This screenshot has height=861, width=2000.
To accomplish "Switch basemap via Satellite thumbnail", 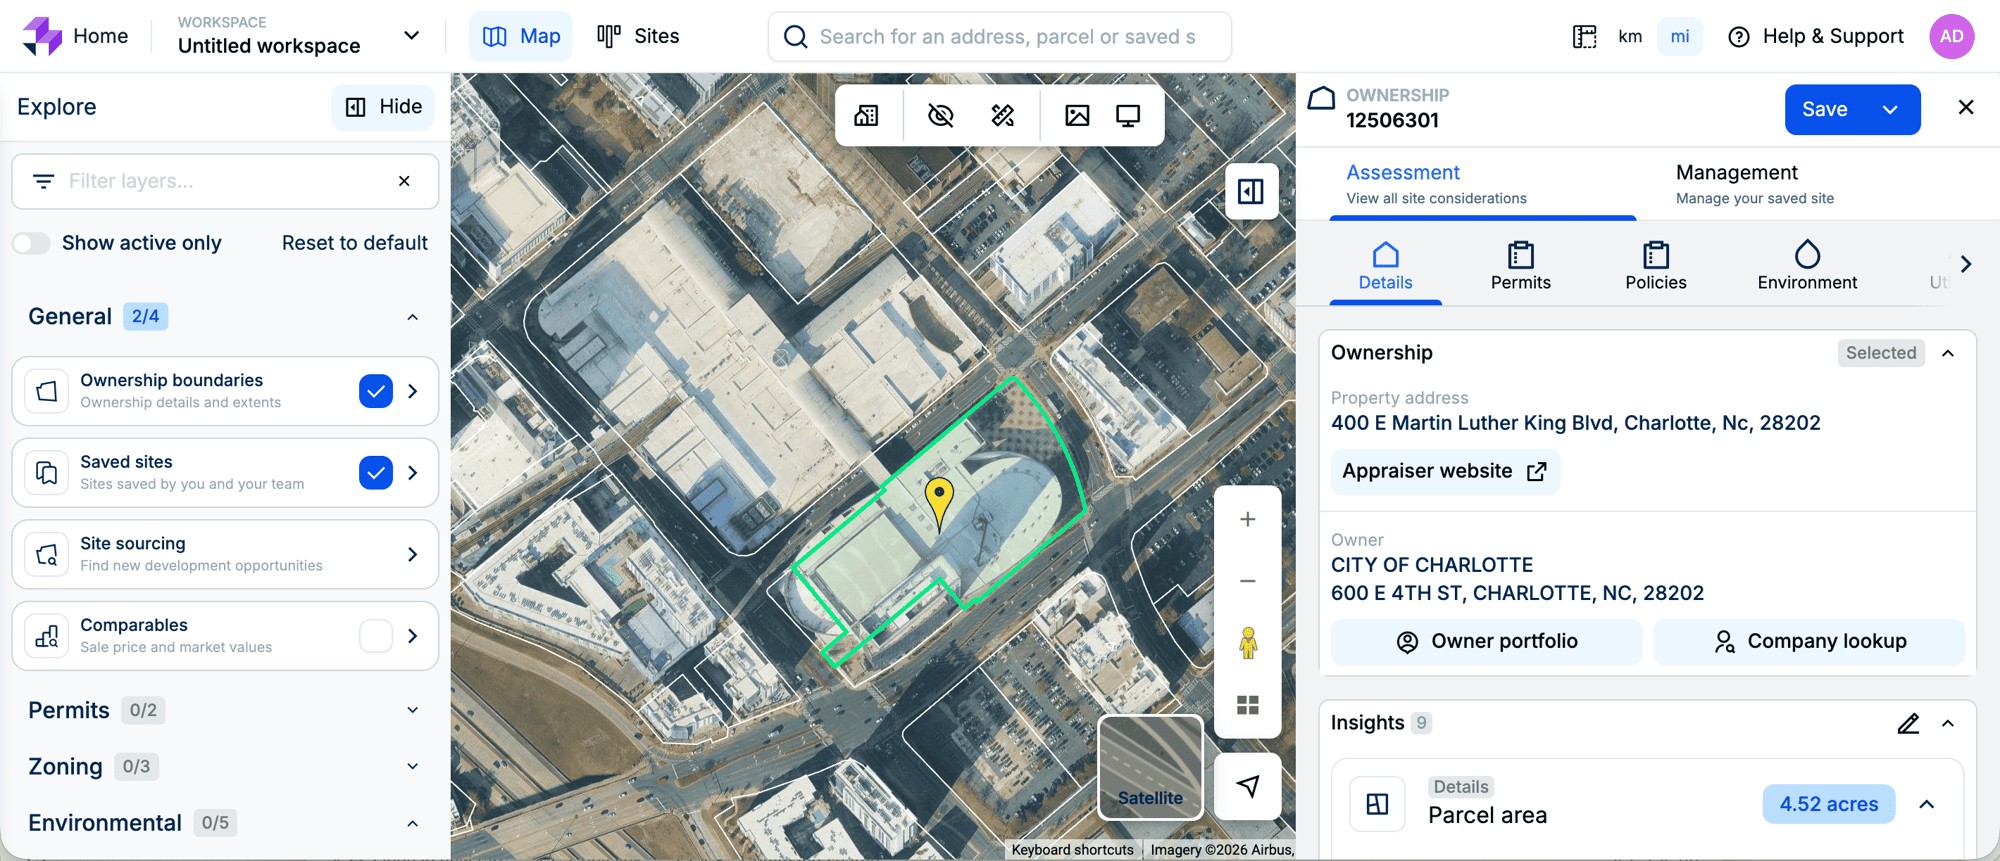I will (x=1150, y=767).
